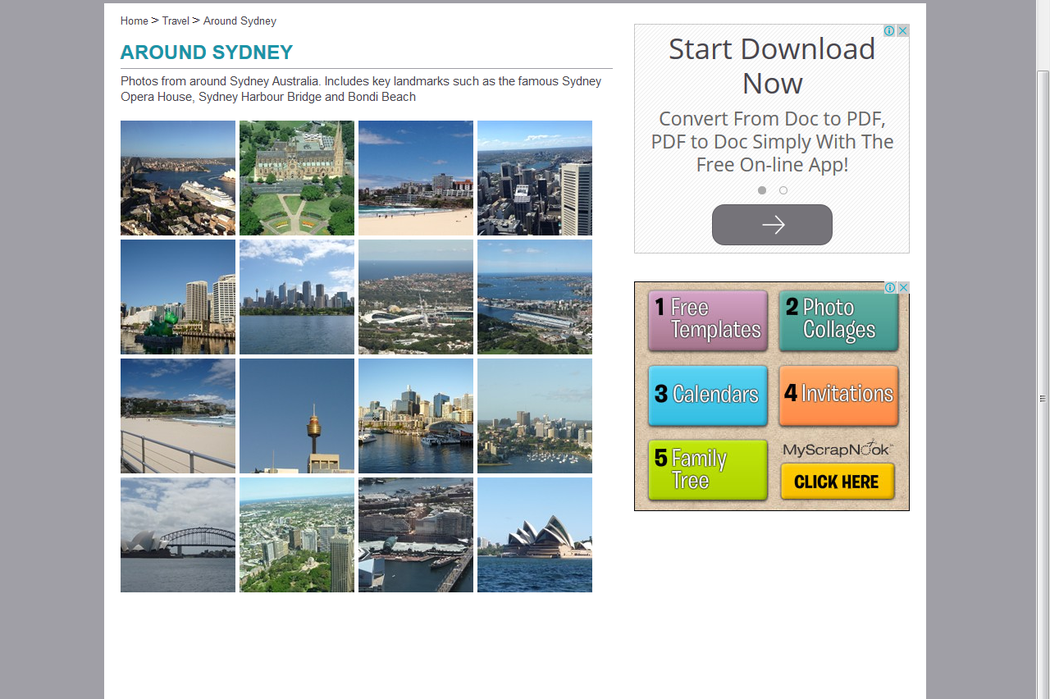The height and width of the screenshot is (699, 1050).
Task: Open ad info icon on MyScrapNook ad
Action: pyautogui.click(x=891, y=288)
